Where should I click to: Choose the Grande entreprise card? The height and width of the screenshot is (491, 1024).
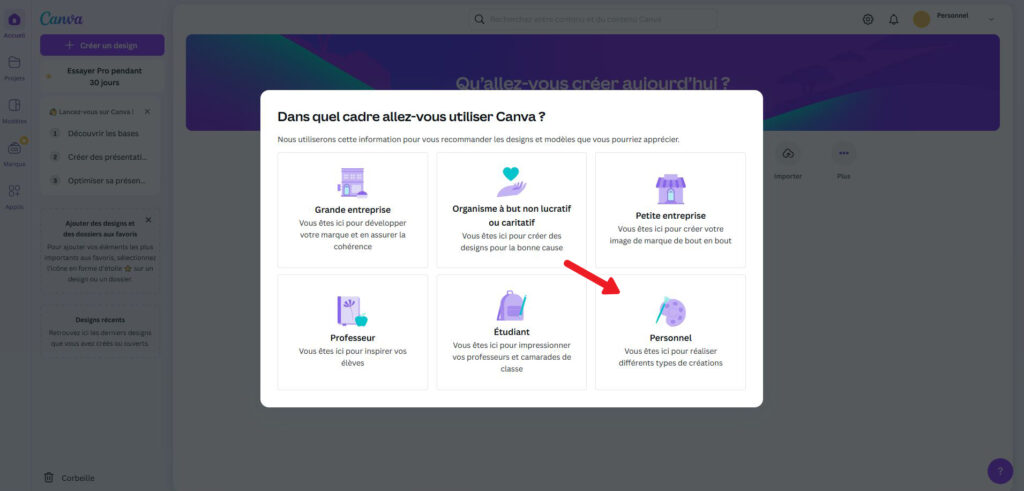[352, 210]
